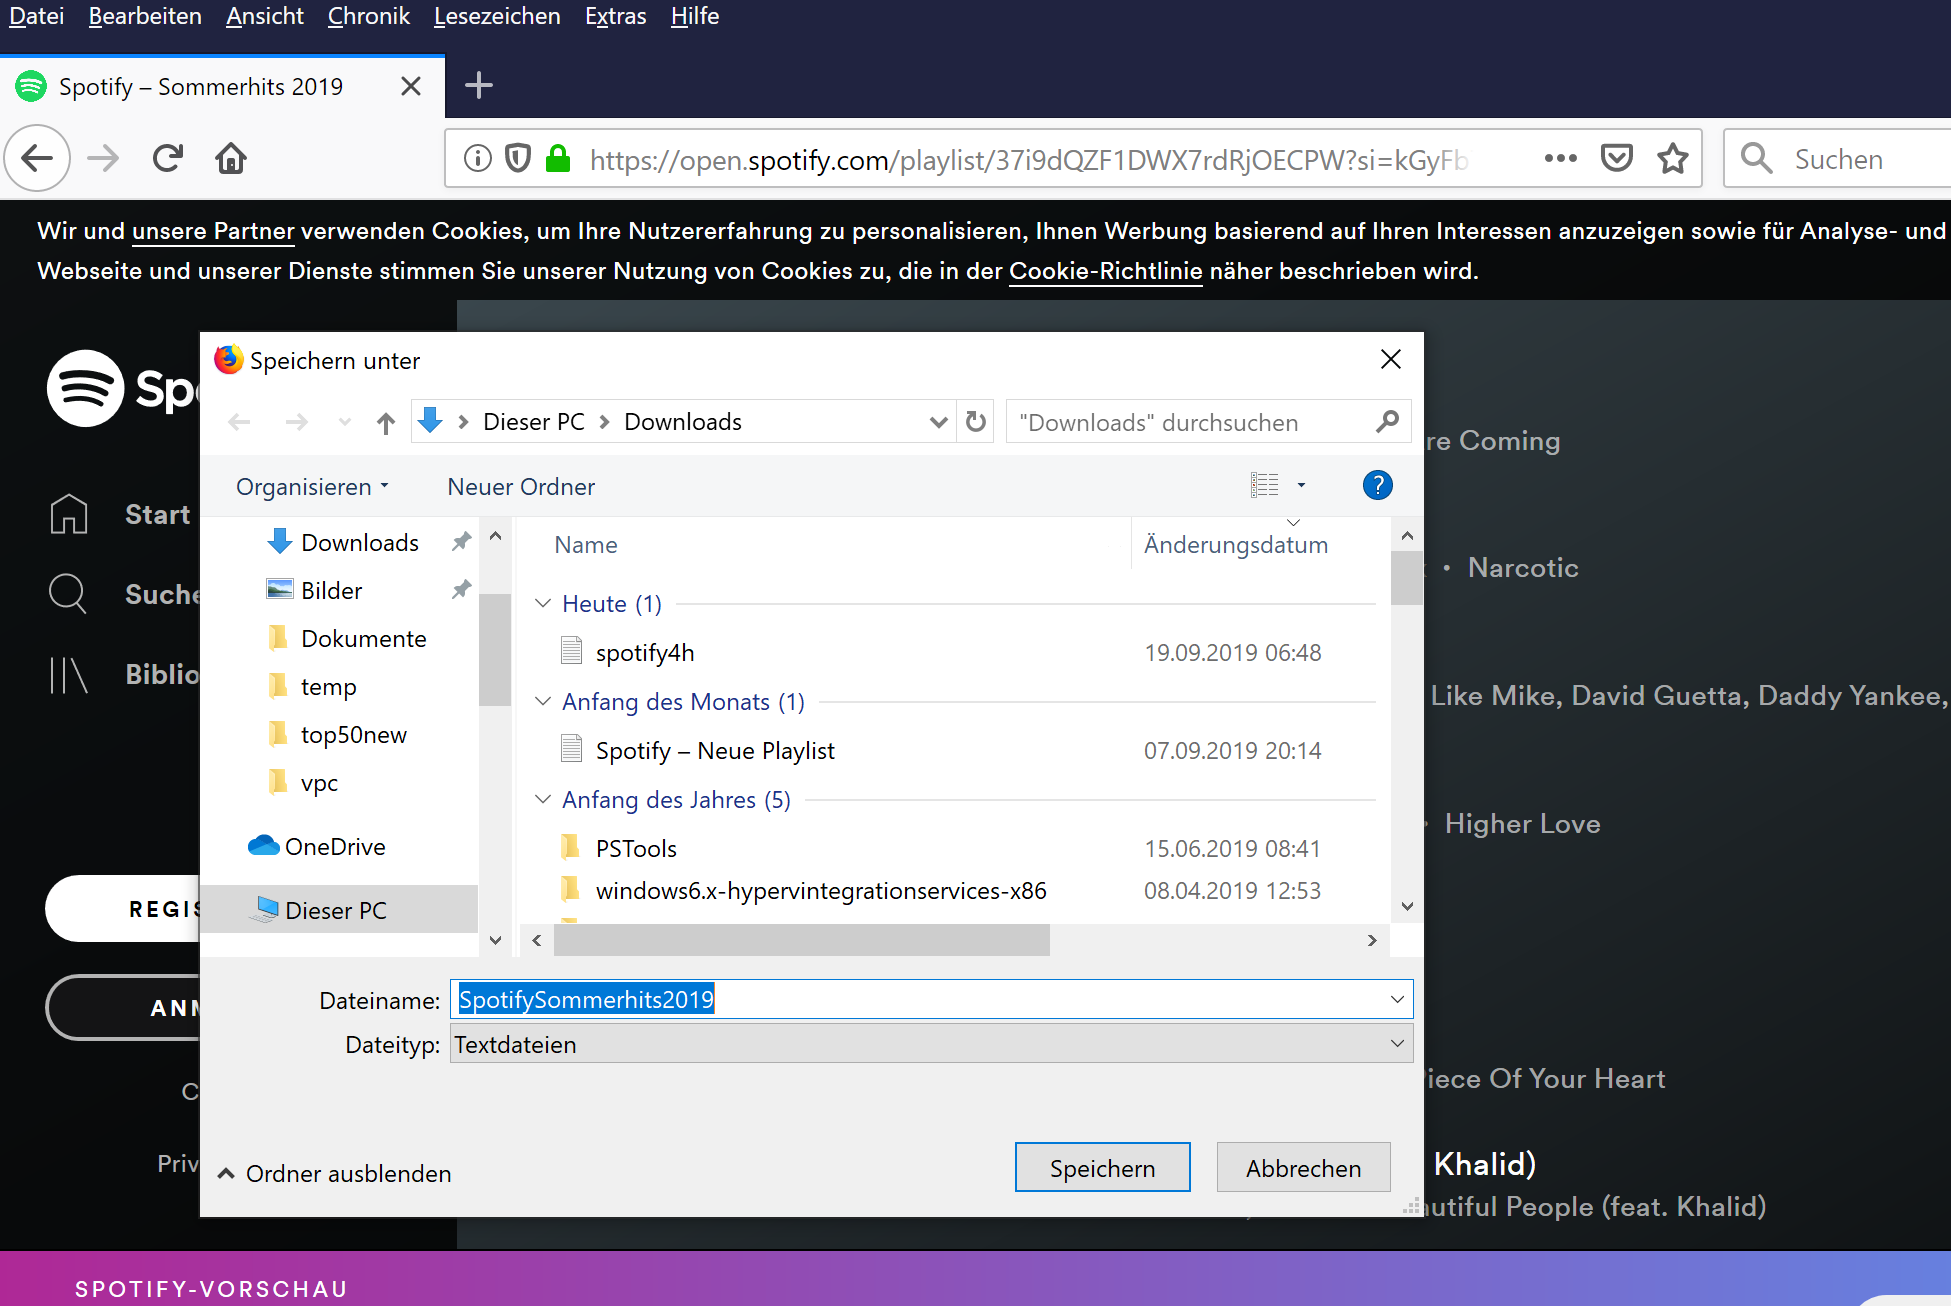
Task: Follow the unsere Partner cookie link
Action: (213, 231)
